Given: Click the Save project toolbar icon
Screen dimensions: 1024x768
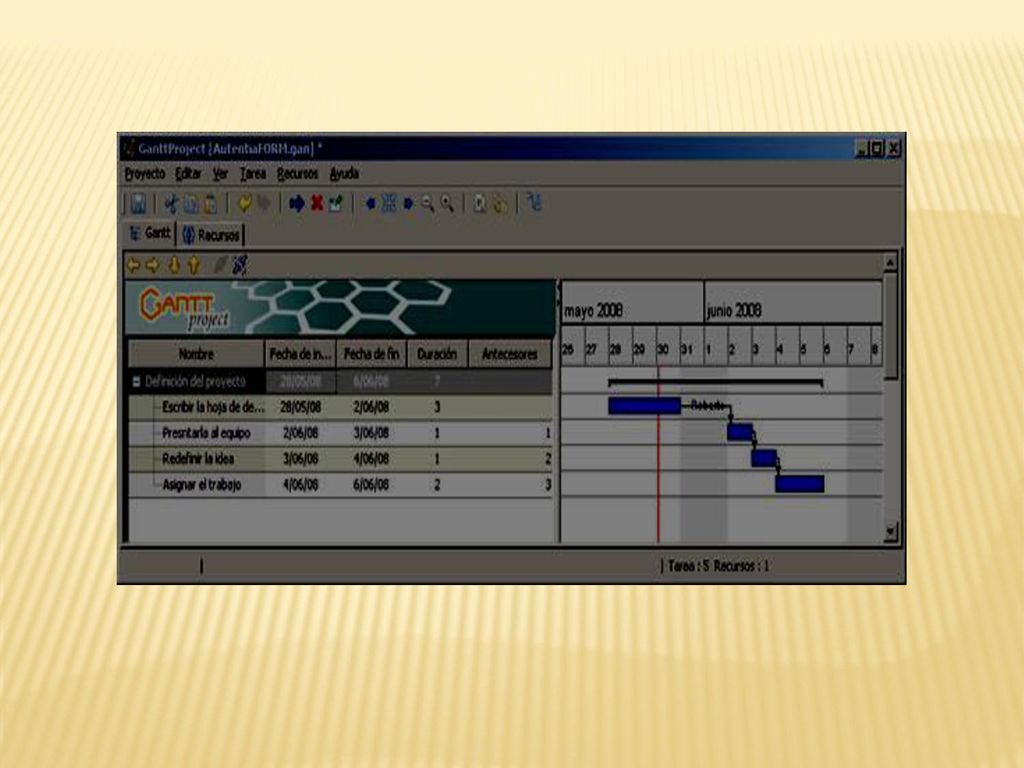Looking at the screenshot, I should pos(138,204).
